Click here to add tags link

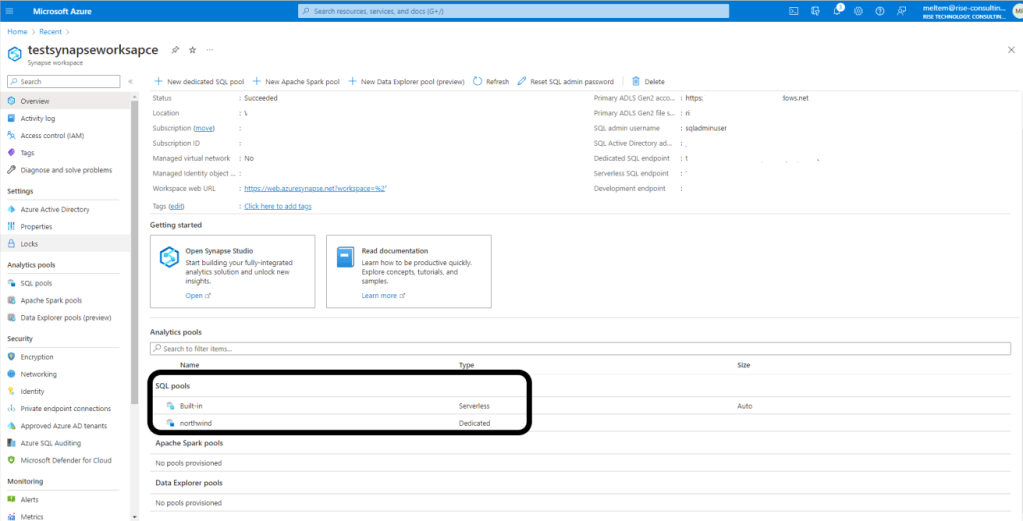click(277, 206)
